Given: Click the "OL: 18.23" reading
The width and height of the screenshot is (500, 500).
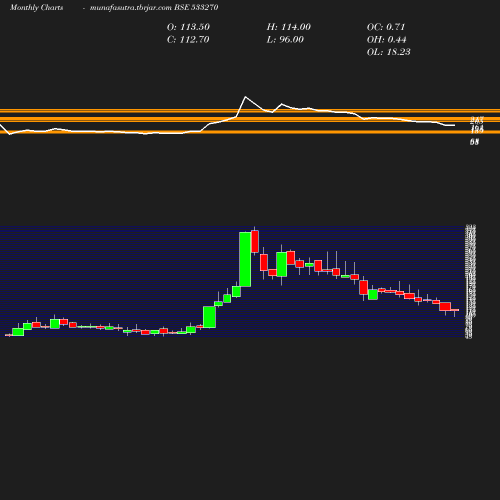Looking at the screenshot, I should tap(389, 52).
